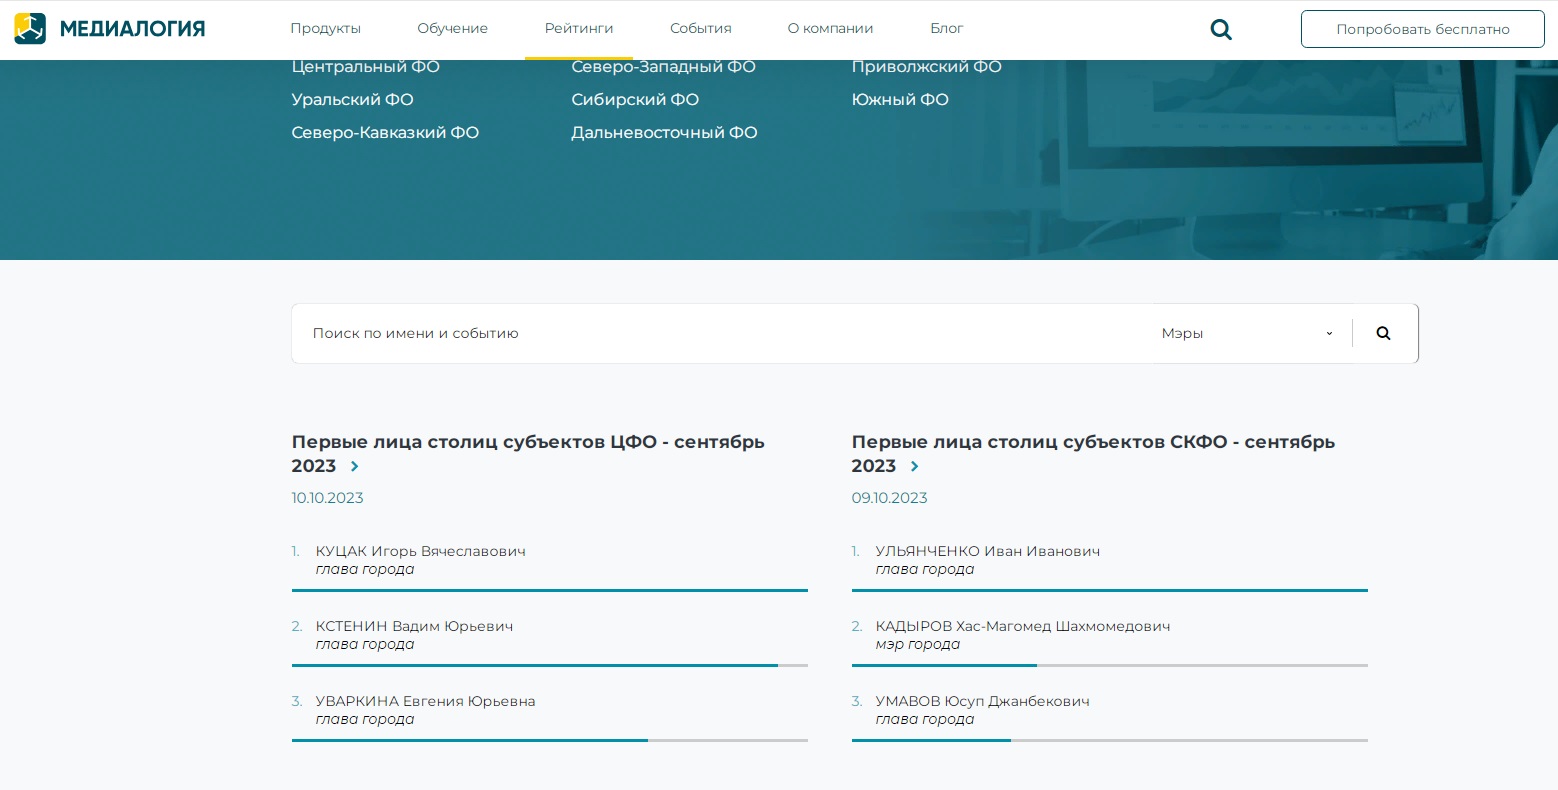The image size is (1558, 790).
Task: Submit search with the search bar magnifier icon
Action: pyautogui.click(x=1383, y=333)
